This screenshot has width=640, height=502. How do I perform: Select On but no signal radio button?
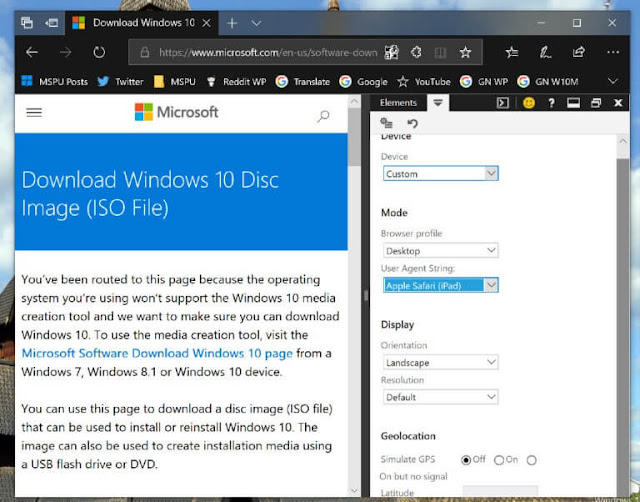pyautogui.click(x=531, y=460)
